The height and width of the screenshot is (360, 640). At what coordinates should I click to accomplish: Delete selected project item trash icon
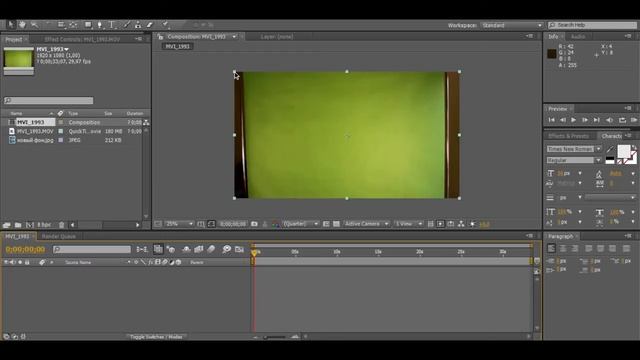pyautogui.click(x=62, y=225)
